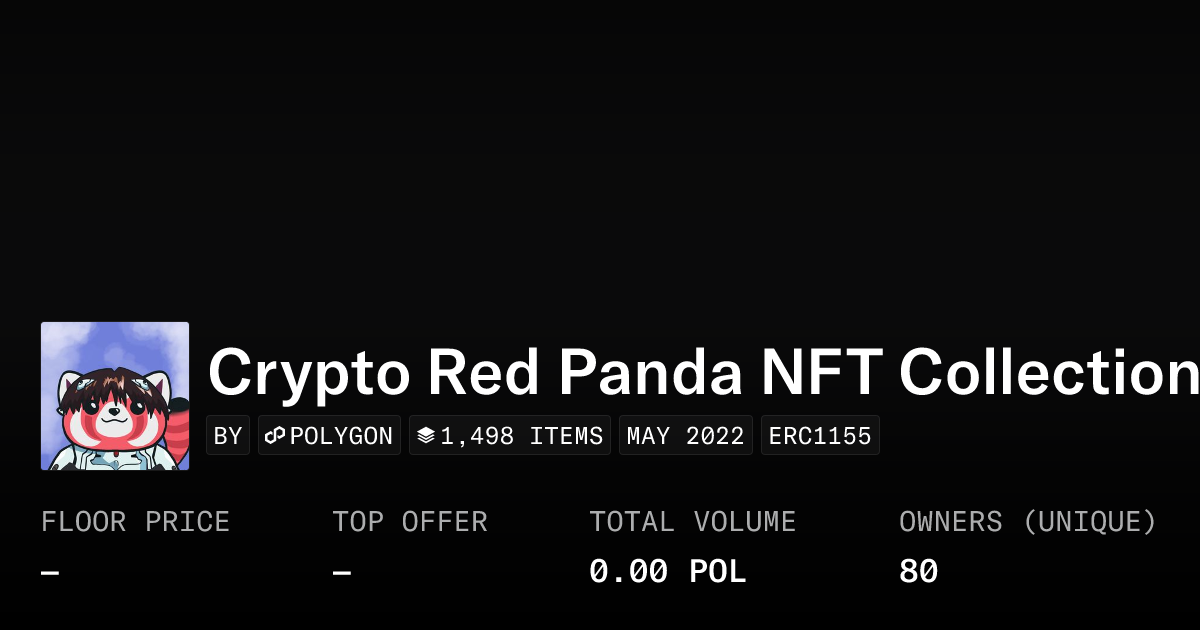
Task: Select the dash value under Top Offer
Action: 342,572
